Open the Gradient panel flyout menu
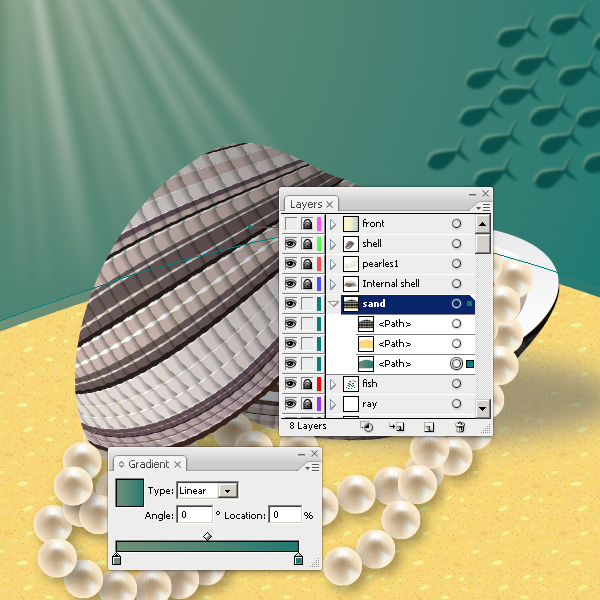Image resolution: width=600 pixels, height=600 pixels. pyautogui.click(x=312, y=468)
